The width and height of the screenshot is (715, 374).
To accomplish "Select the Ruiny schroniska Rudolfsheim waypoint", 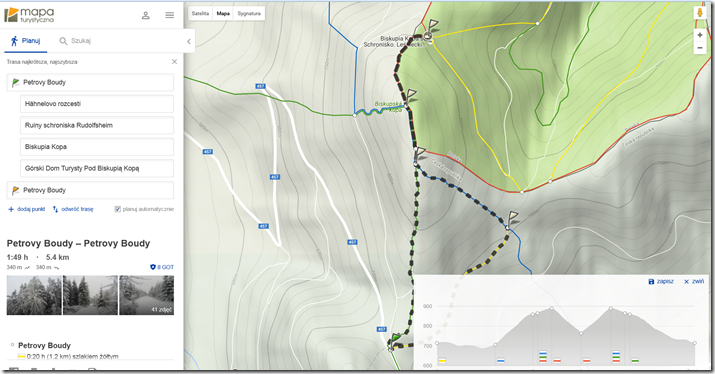I will (97, 125).
